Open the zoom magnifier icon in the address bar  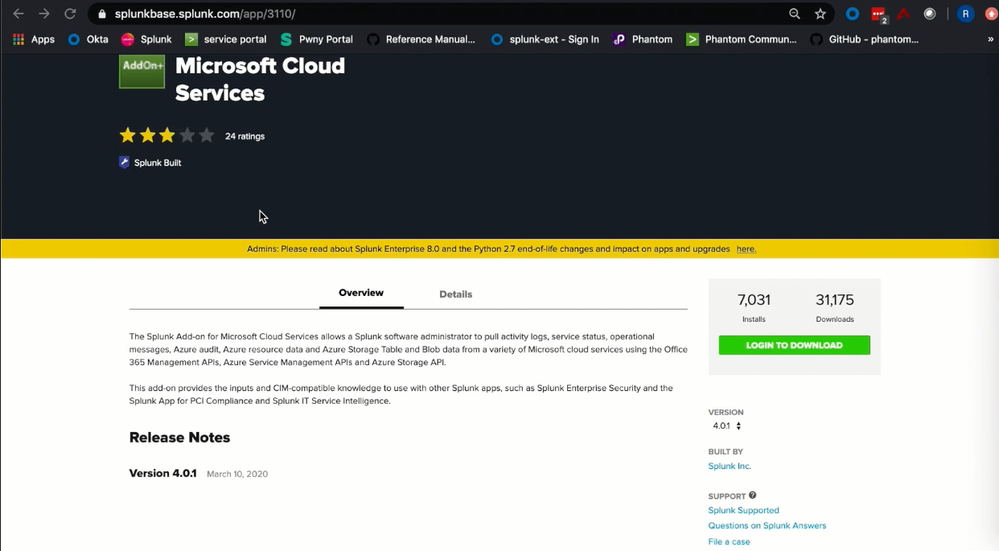pos(794,13)
